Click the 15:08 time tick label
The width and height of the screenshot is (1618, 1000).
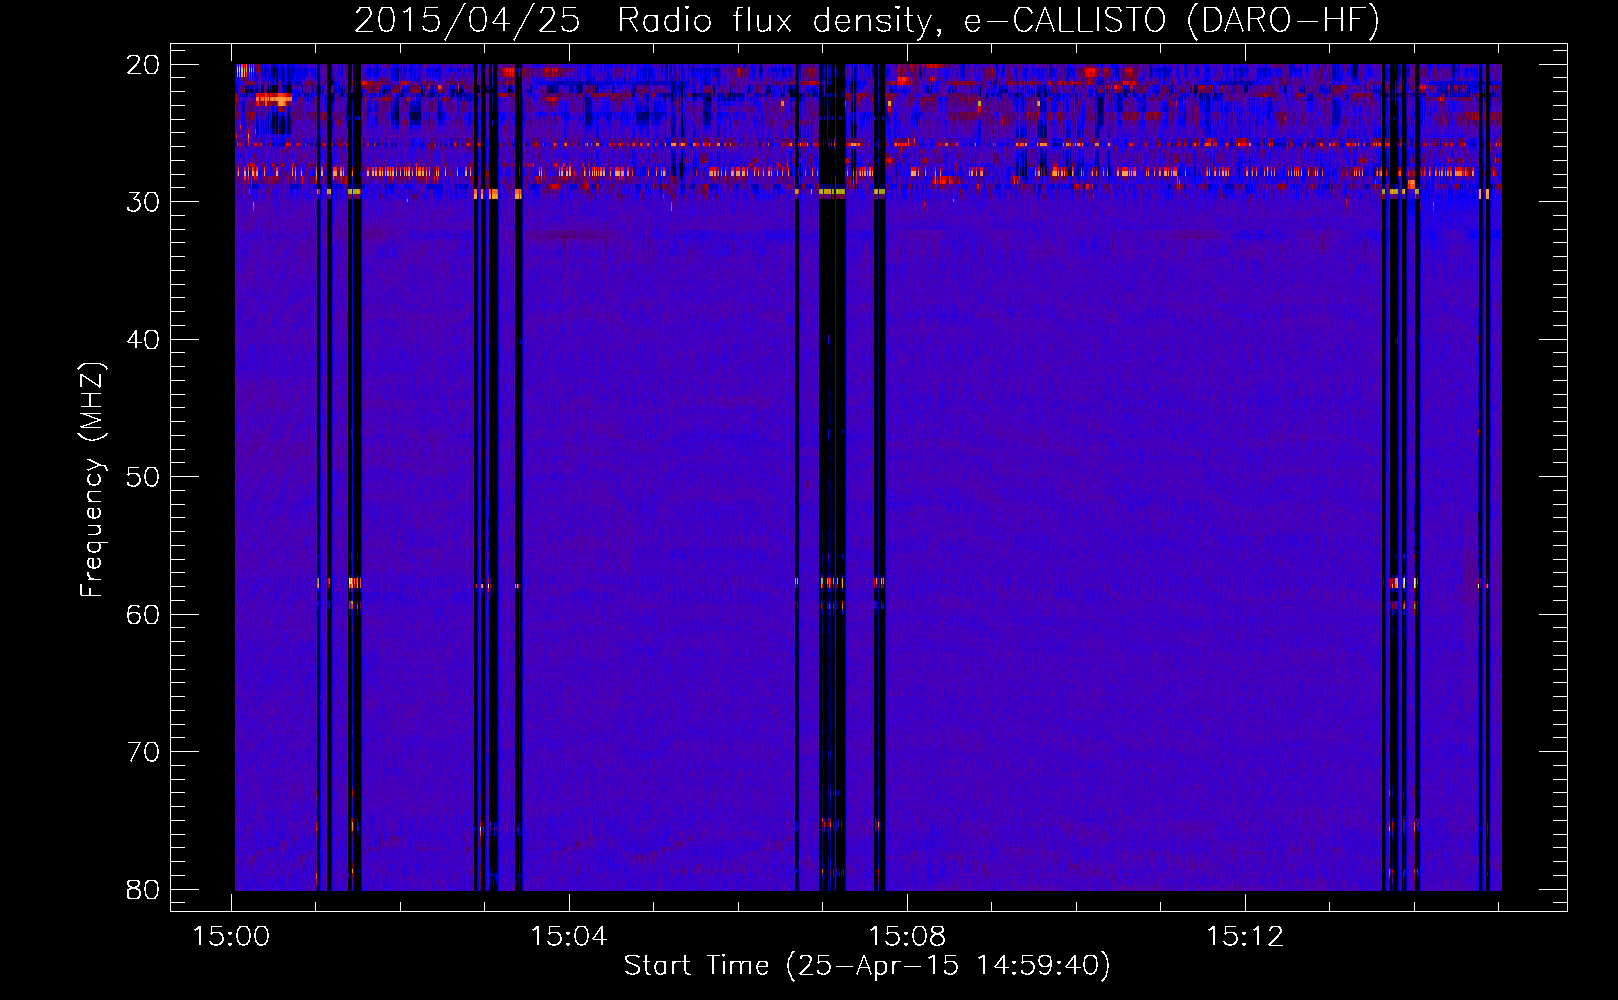907,937
